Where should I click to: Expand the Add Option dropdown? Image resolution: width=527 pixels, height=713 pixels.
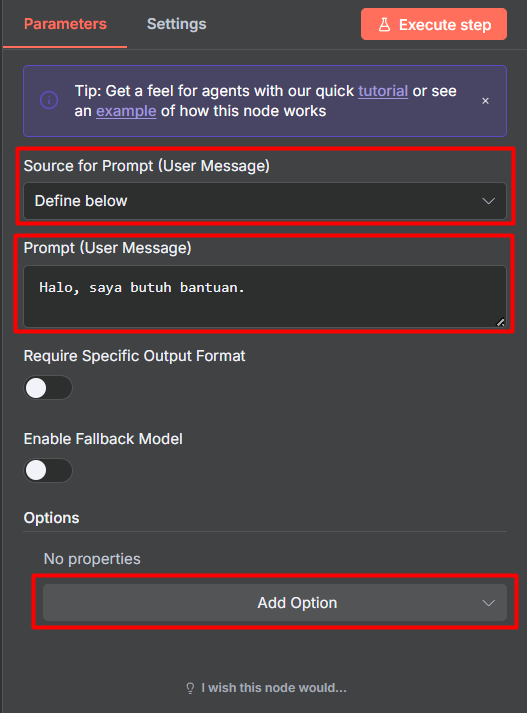pyautogui.click(x=275, y=603)
